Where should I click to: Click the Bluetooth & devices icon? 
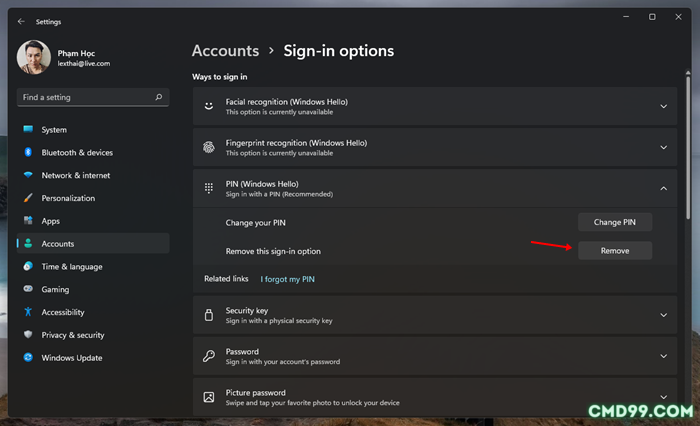pos(28,152)
